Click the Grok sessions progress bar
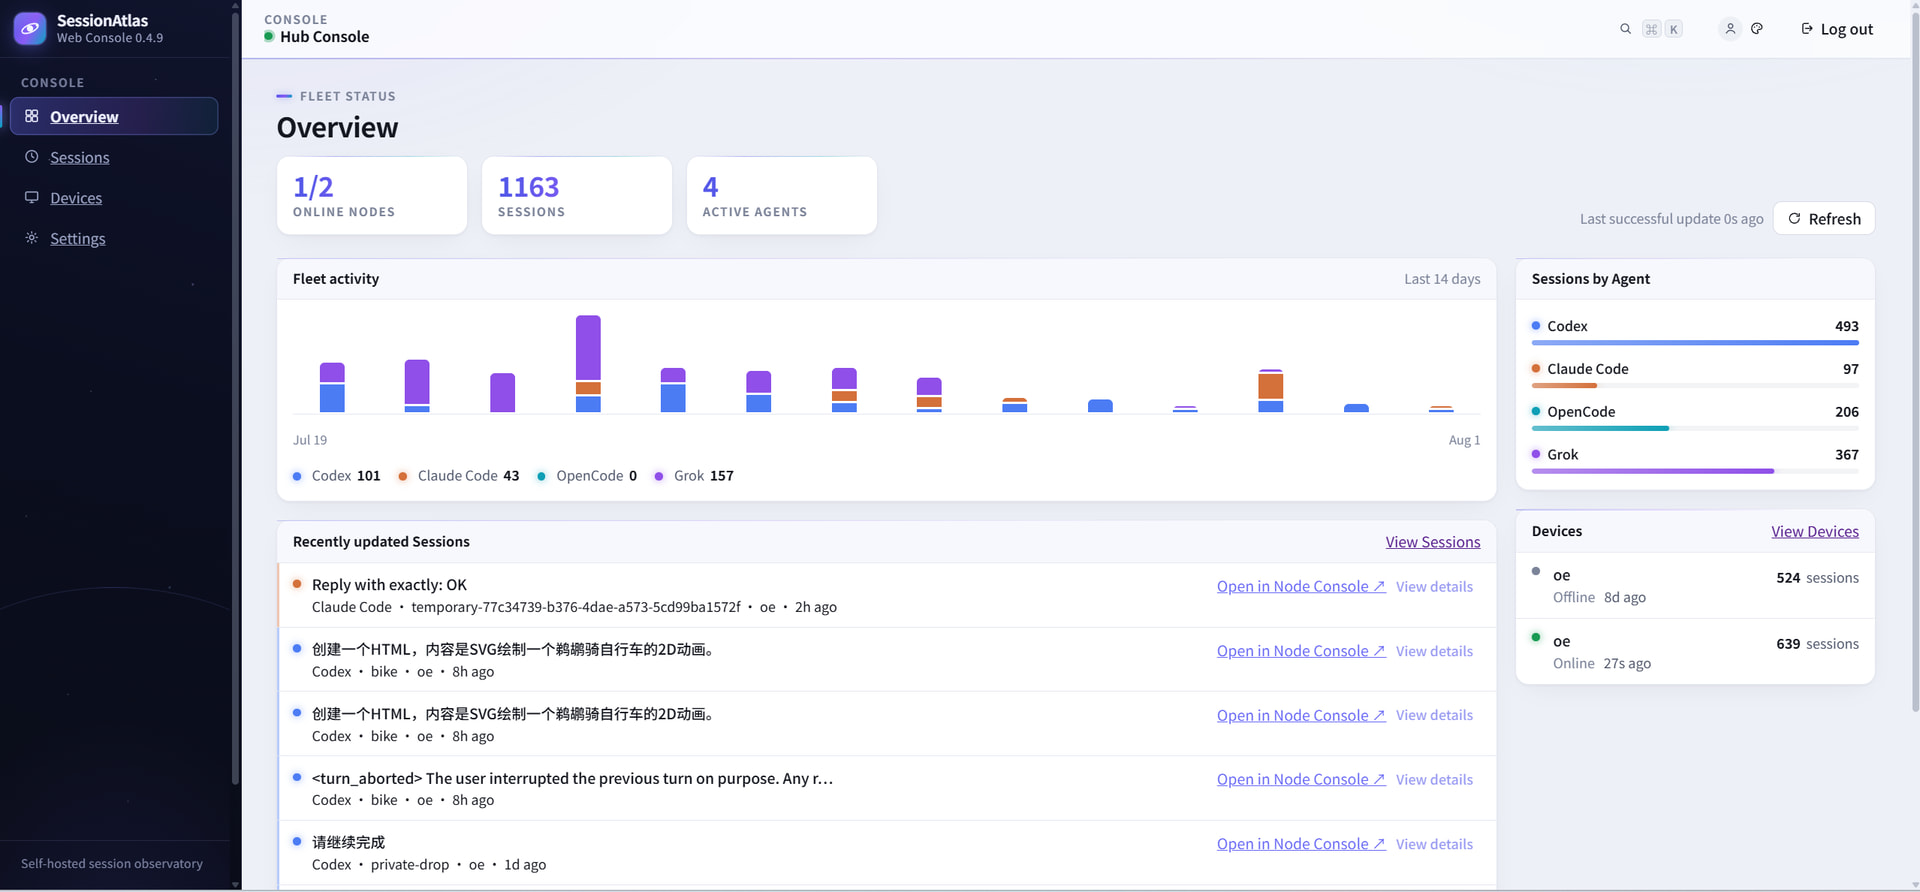The width and height of the screenshot is (1920, 892). [1695, 471]
